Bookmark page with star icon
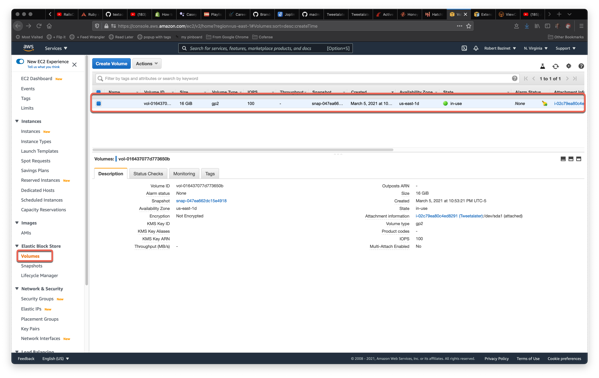Image resolution: width=599 pixels, height=378 pixels. 469,26
